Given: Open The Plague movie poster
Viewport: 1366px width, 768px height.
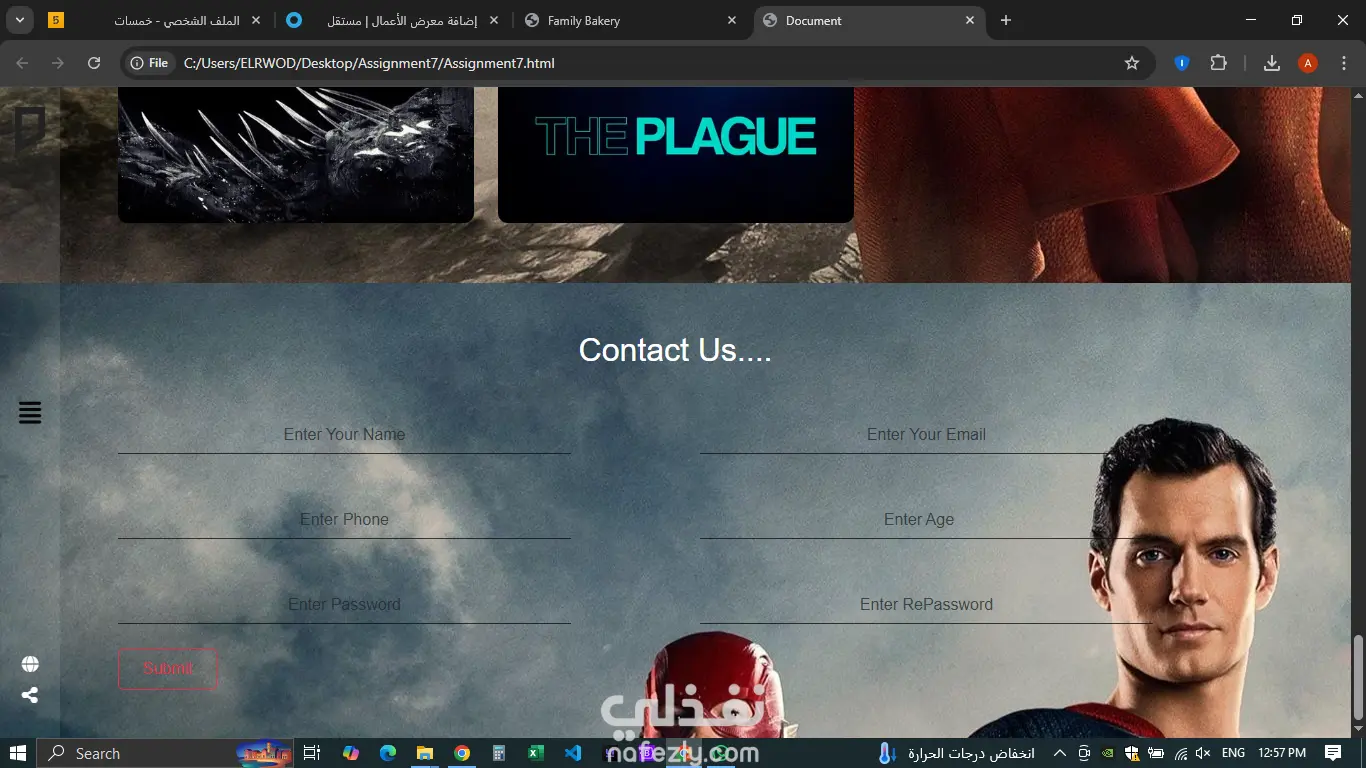Looking at the screenshot, I should click(676, 154).
